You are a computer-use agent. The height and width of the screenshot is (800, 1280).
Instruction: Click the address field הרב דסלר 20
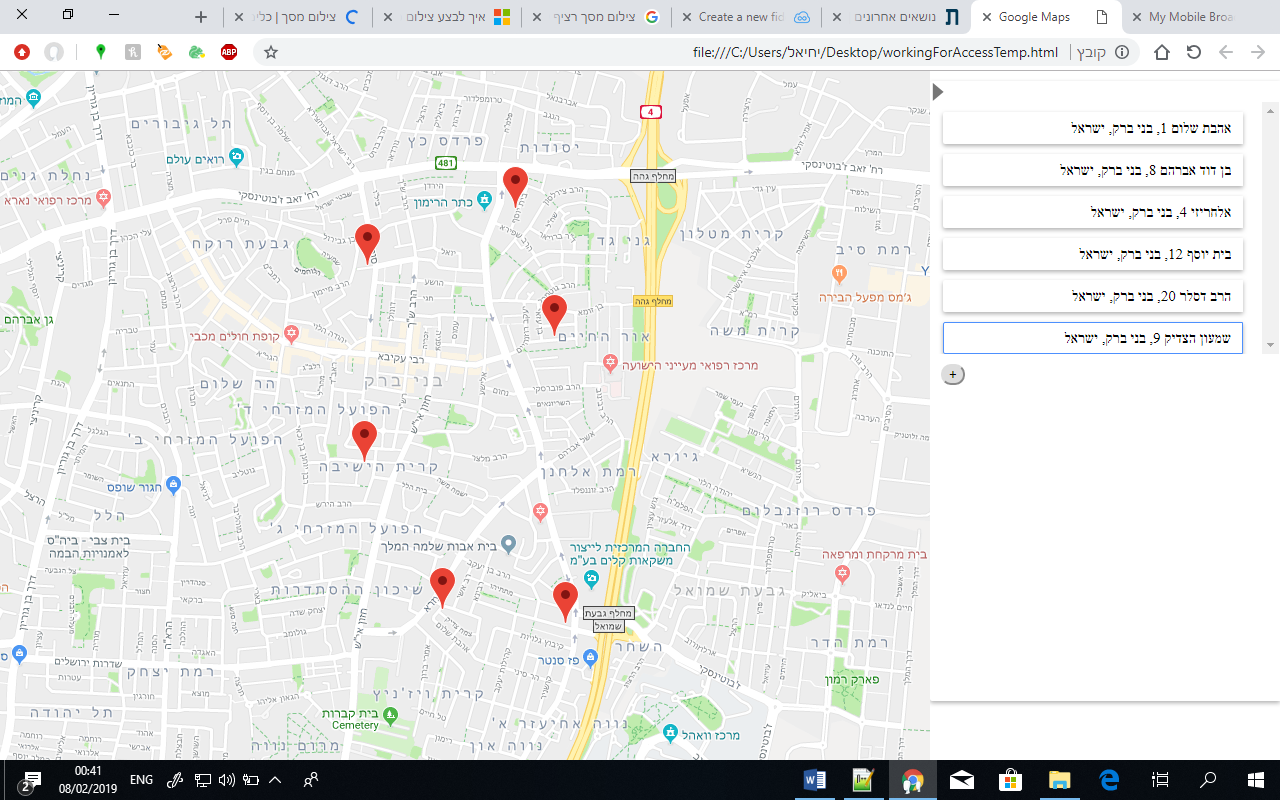coord(1093,296)
